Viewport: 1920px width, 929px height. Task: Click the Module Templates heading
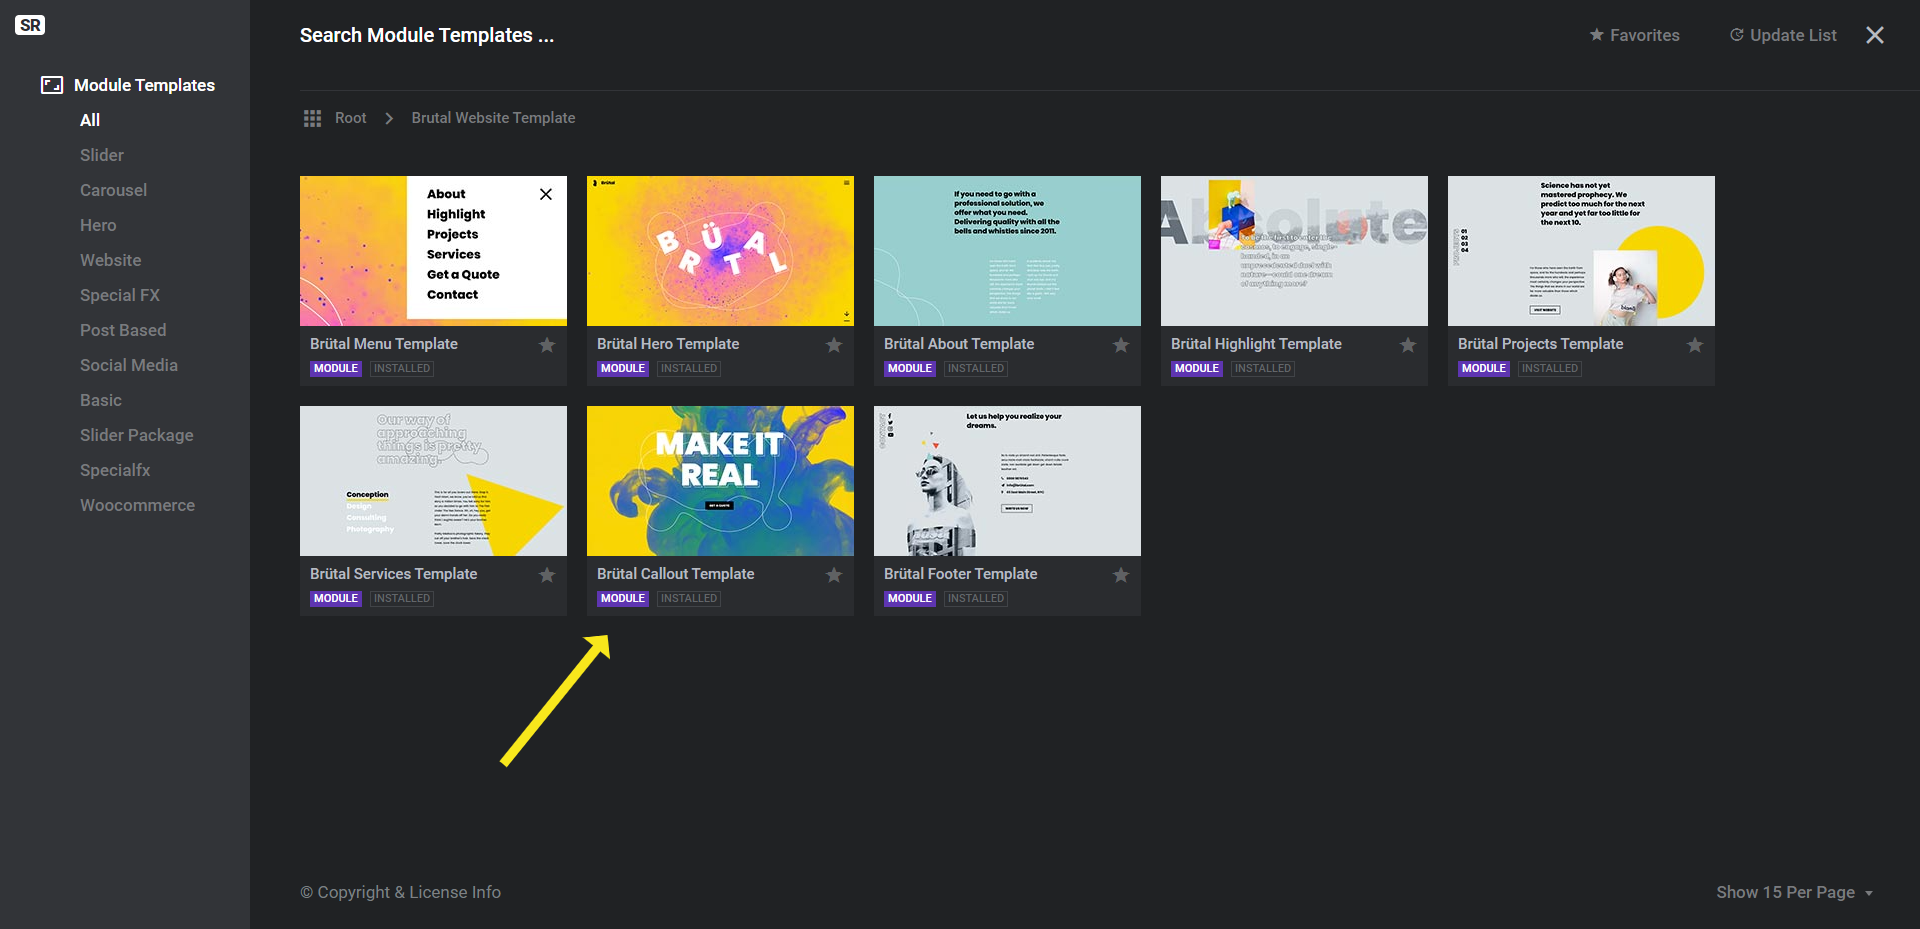click(x=144, y=85)
